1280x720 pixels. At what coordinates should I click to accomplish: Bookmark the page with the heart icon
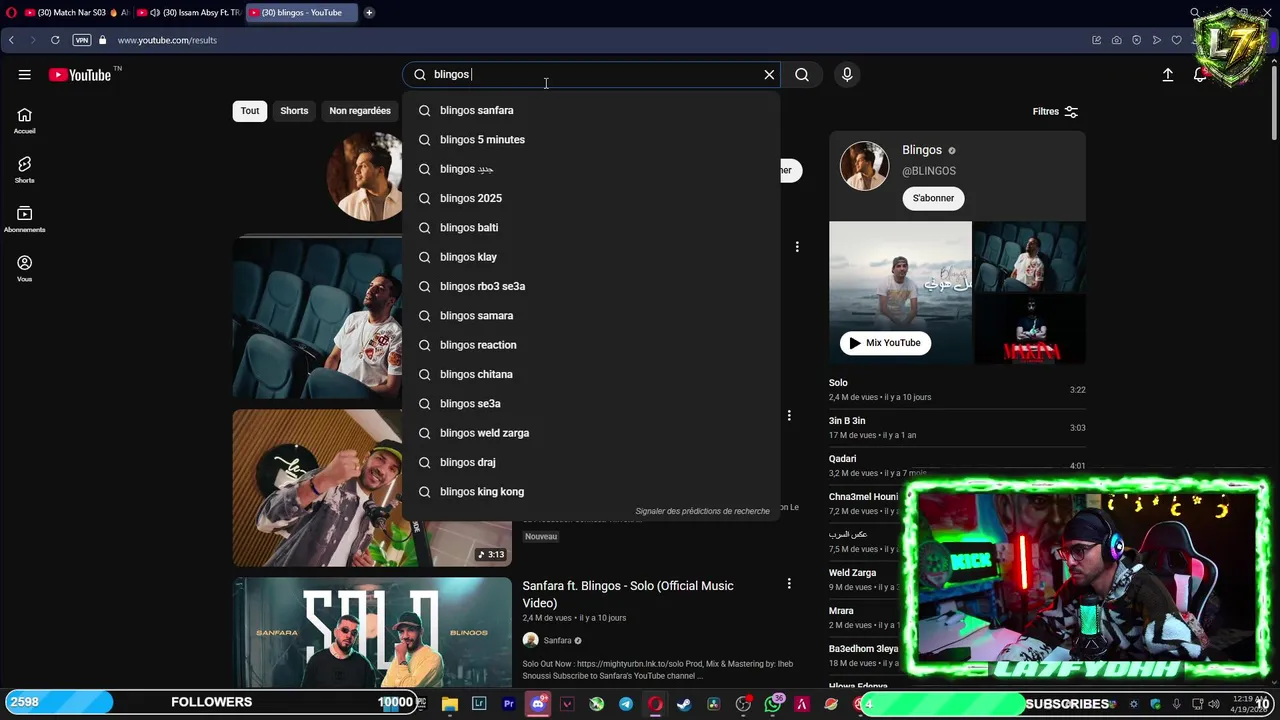click(1176, 40)
